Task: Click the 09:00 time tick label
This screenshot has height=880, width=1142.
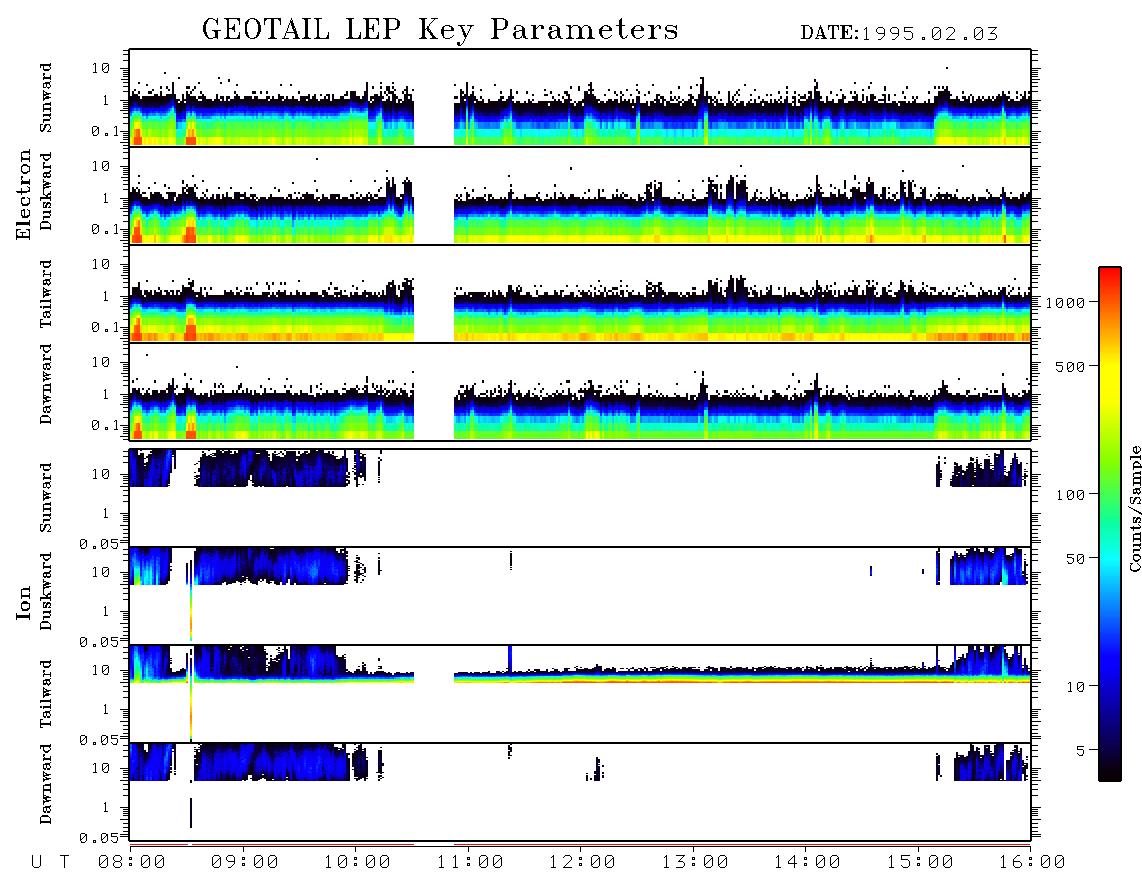Action: pyautogui.click(x=245, y=862)
